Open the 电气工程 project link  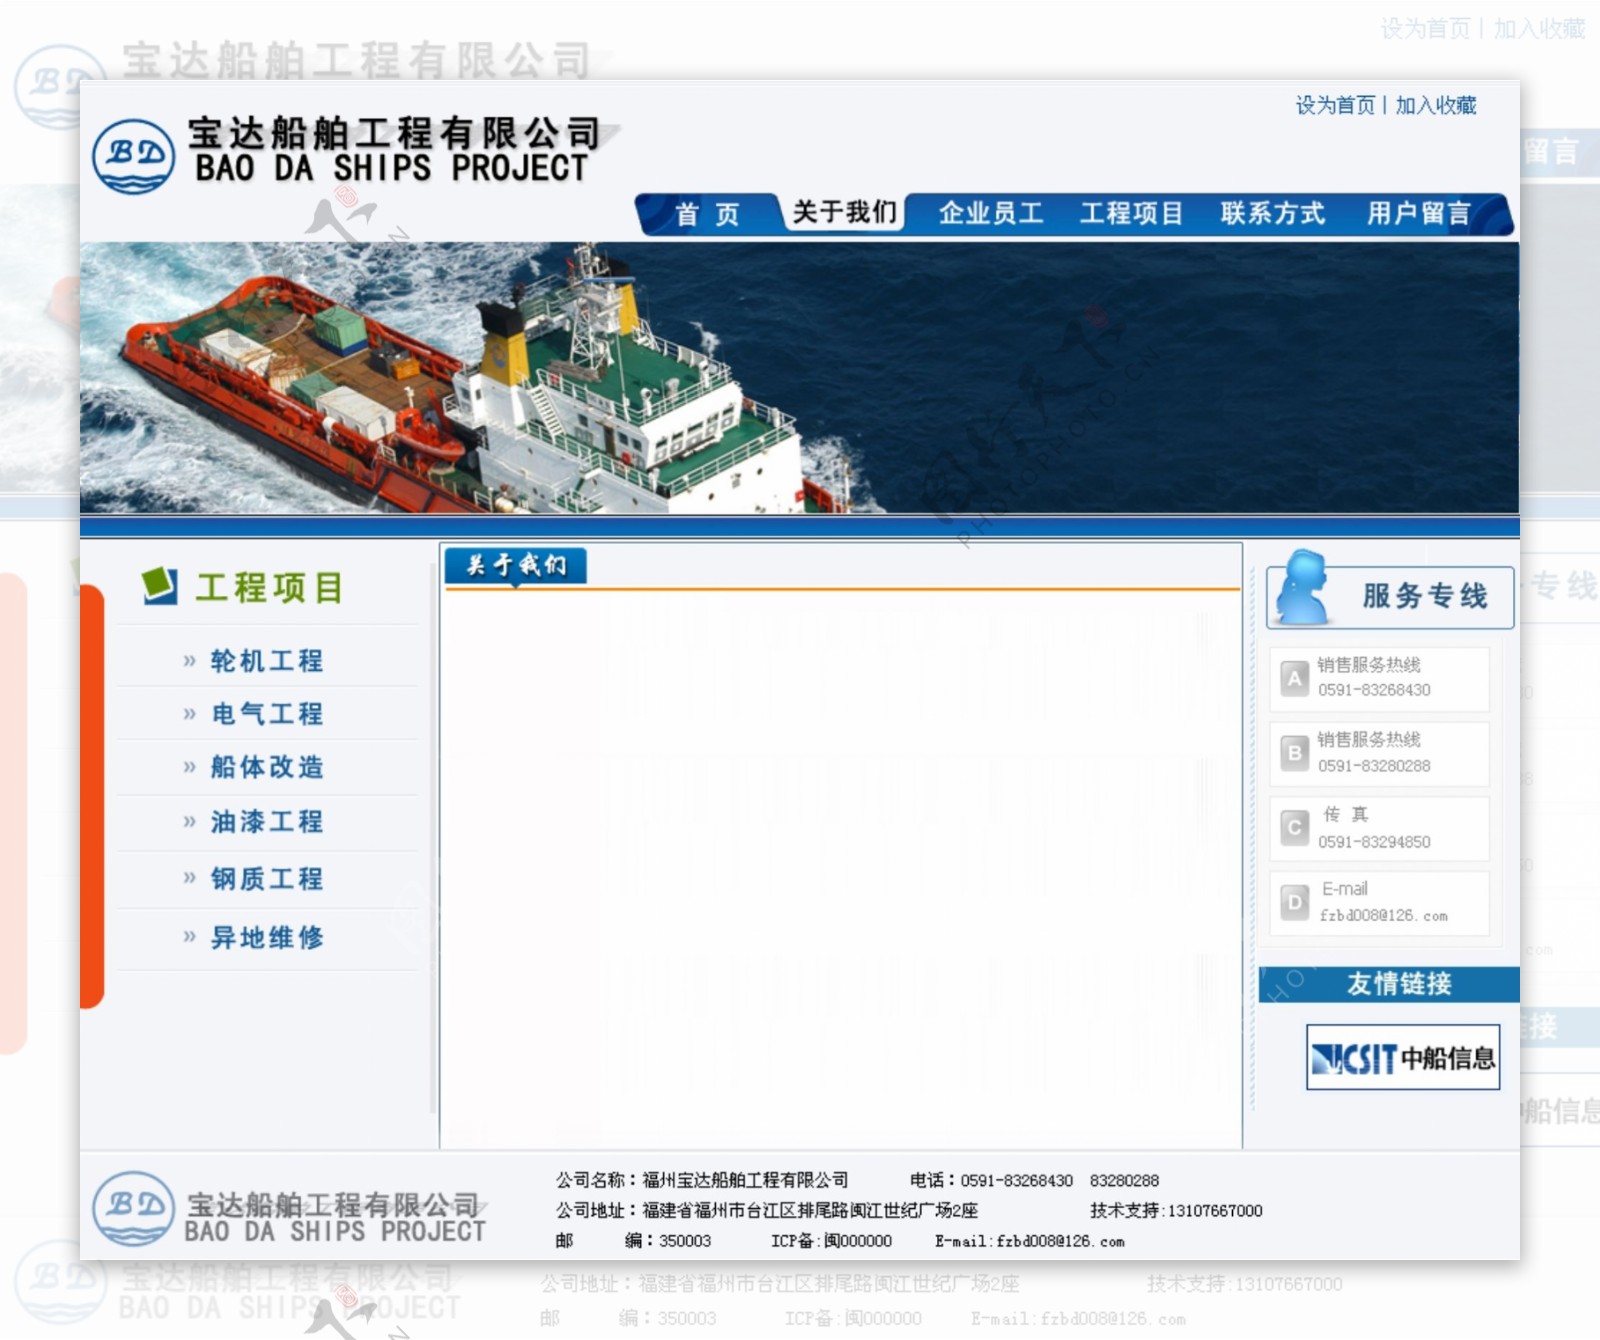[x=267, y=714]
